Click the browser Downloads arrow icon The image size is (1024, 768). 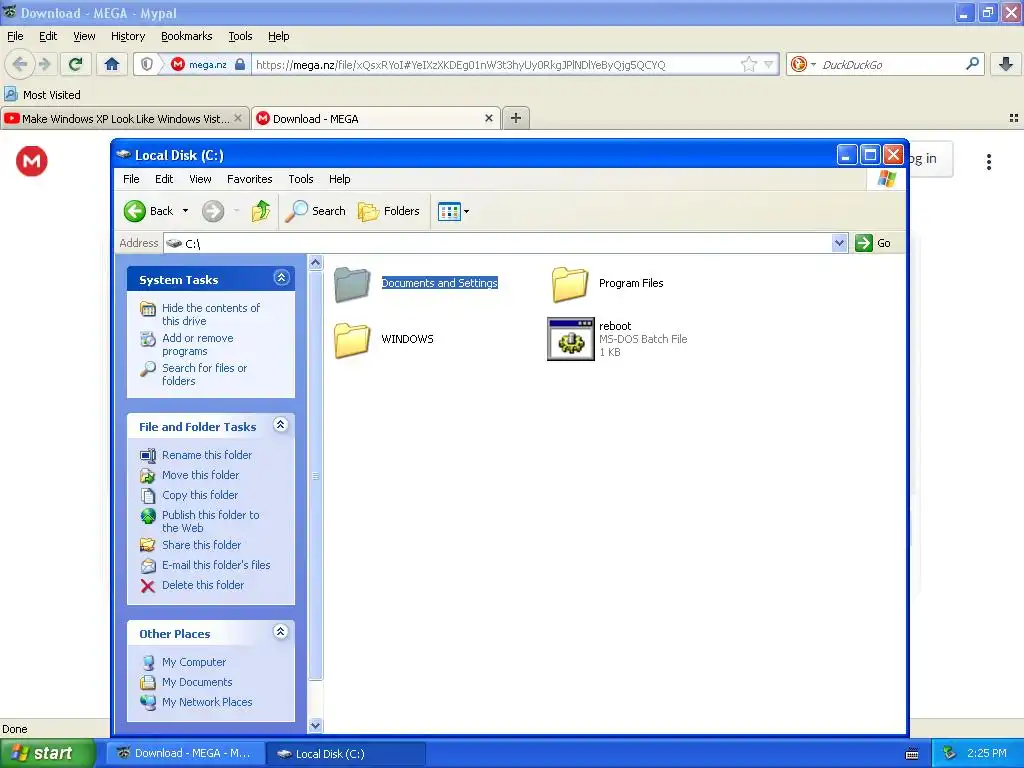tap(1006, 64)
